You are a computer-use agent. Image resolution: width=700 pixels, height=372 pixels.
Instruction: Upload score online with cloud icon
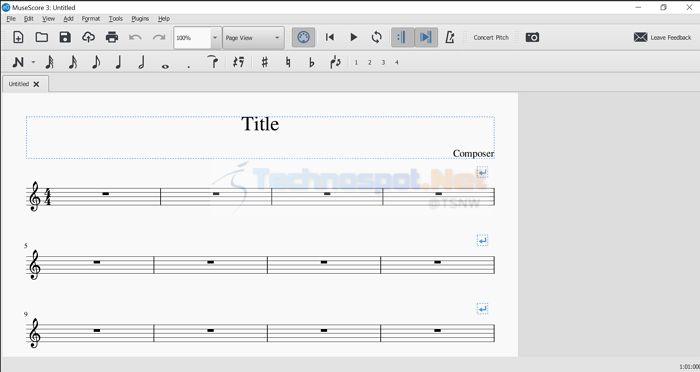(x=88, y=38)
